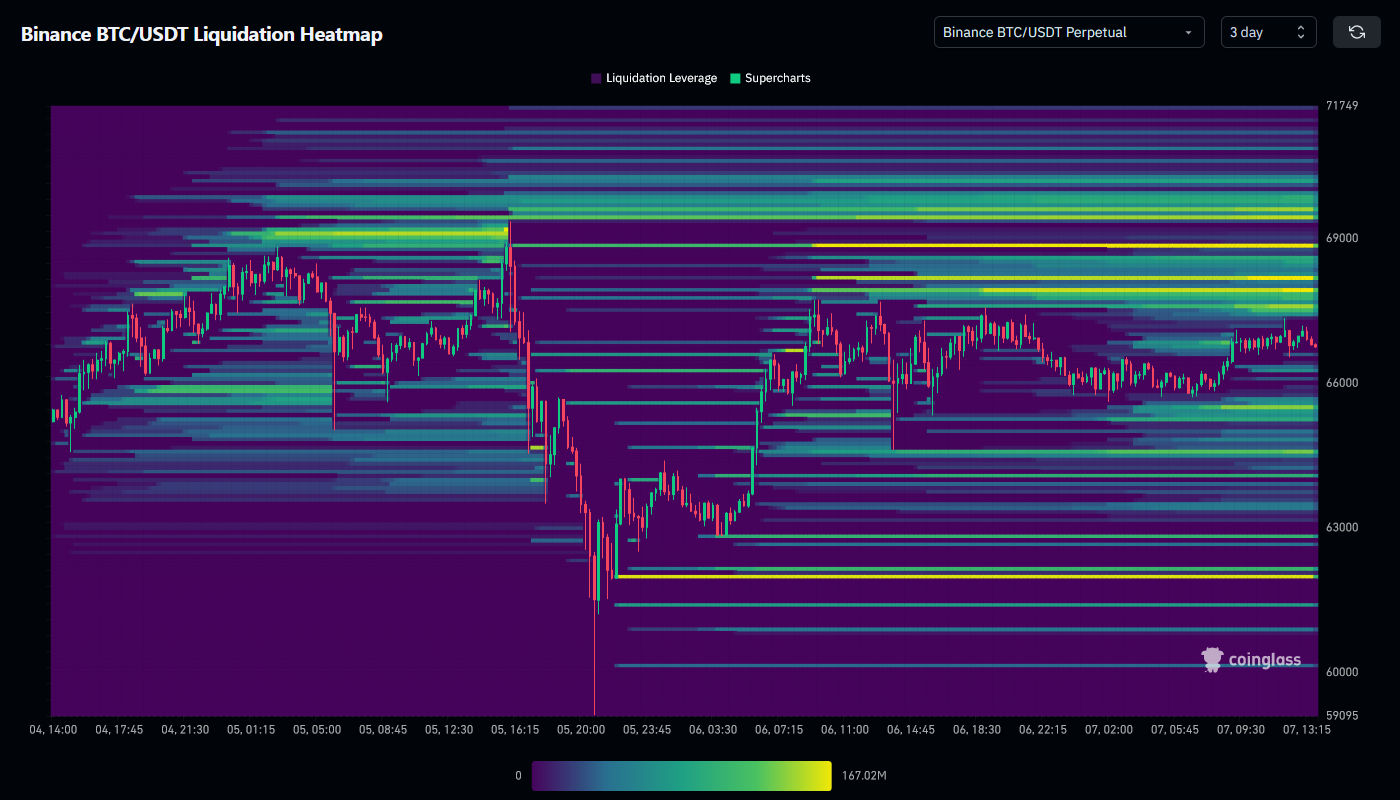Click the 05, 05:00 time axis label
This screenshot has width=1400, height=800.
click(x=317, y=730)
